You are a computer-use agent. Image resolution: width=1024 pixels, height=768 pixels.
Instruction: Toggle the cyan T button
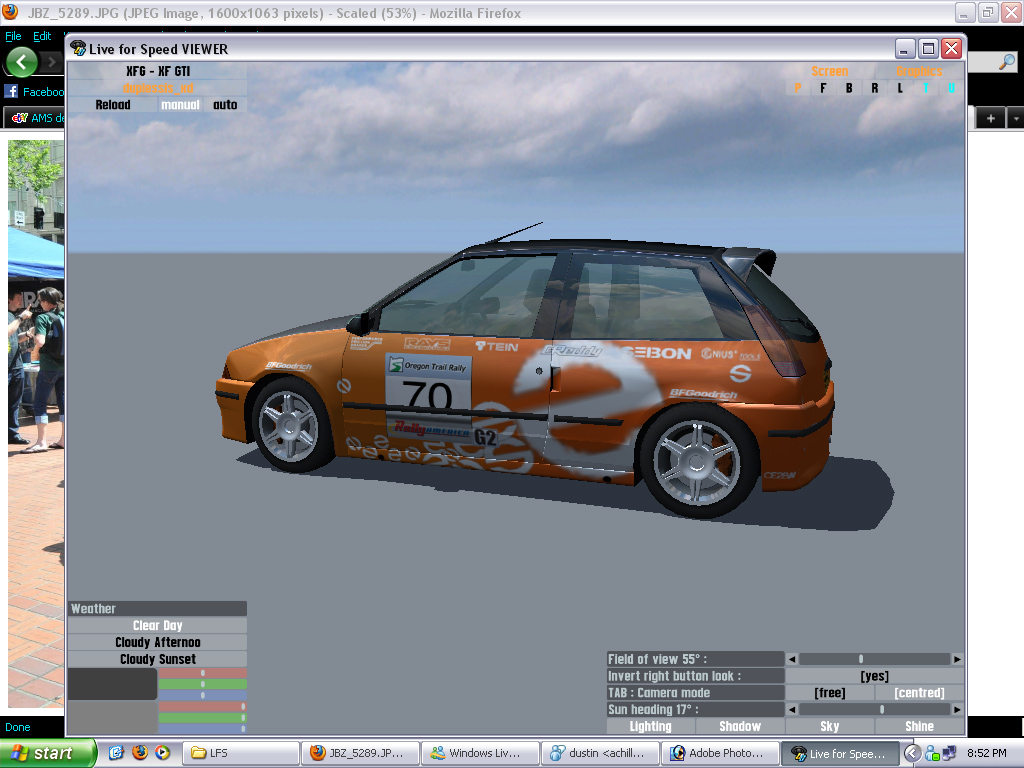(925, 88)
